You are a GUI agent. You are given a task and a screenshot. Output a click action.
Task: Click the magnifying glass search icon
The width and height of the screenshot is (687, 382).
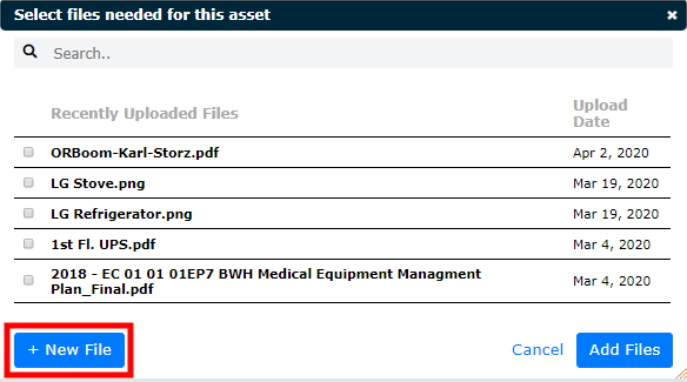[x=30, y=52]
